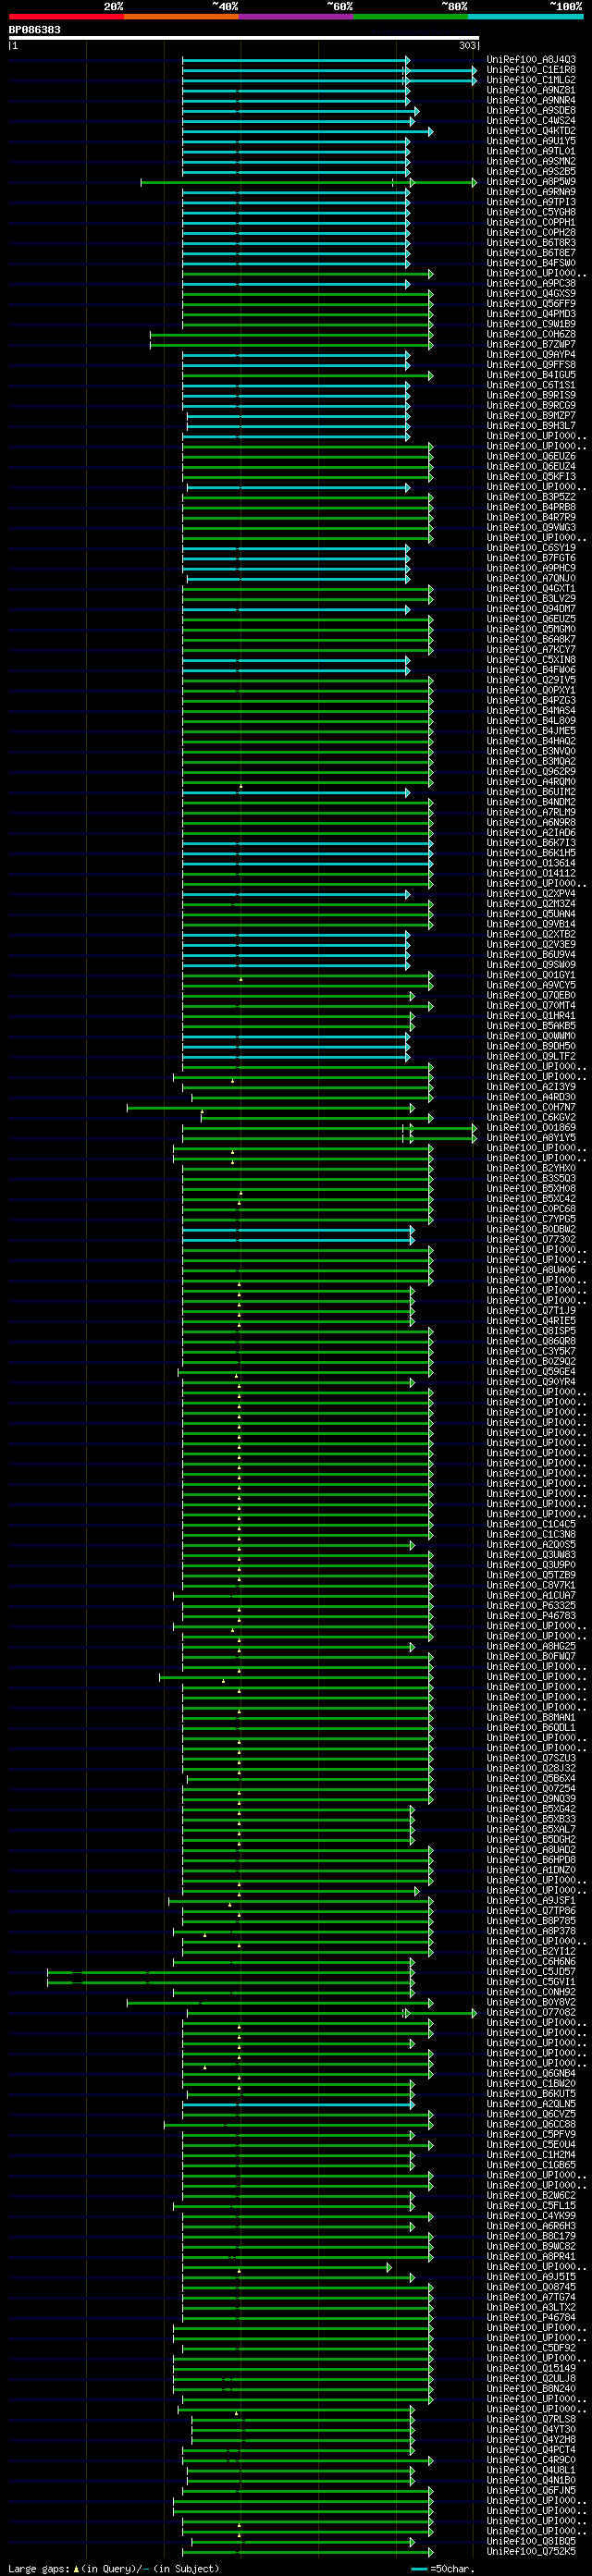
Task: Select the BP086383 query label
Action: [x=35, y=30]
